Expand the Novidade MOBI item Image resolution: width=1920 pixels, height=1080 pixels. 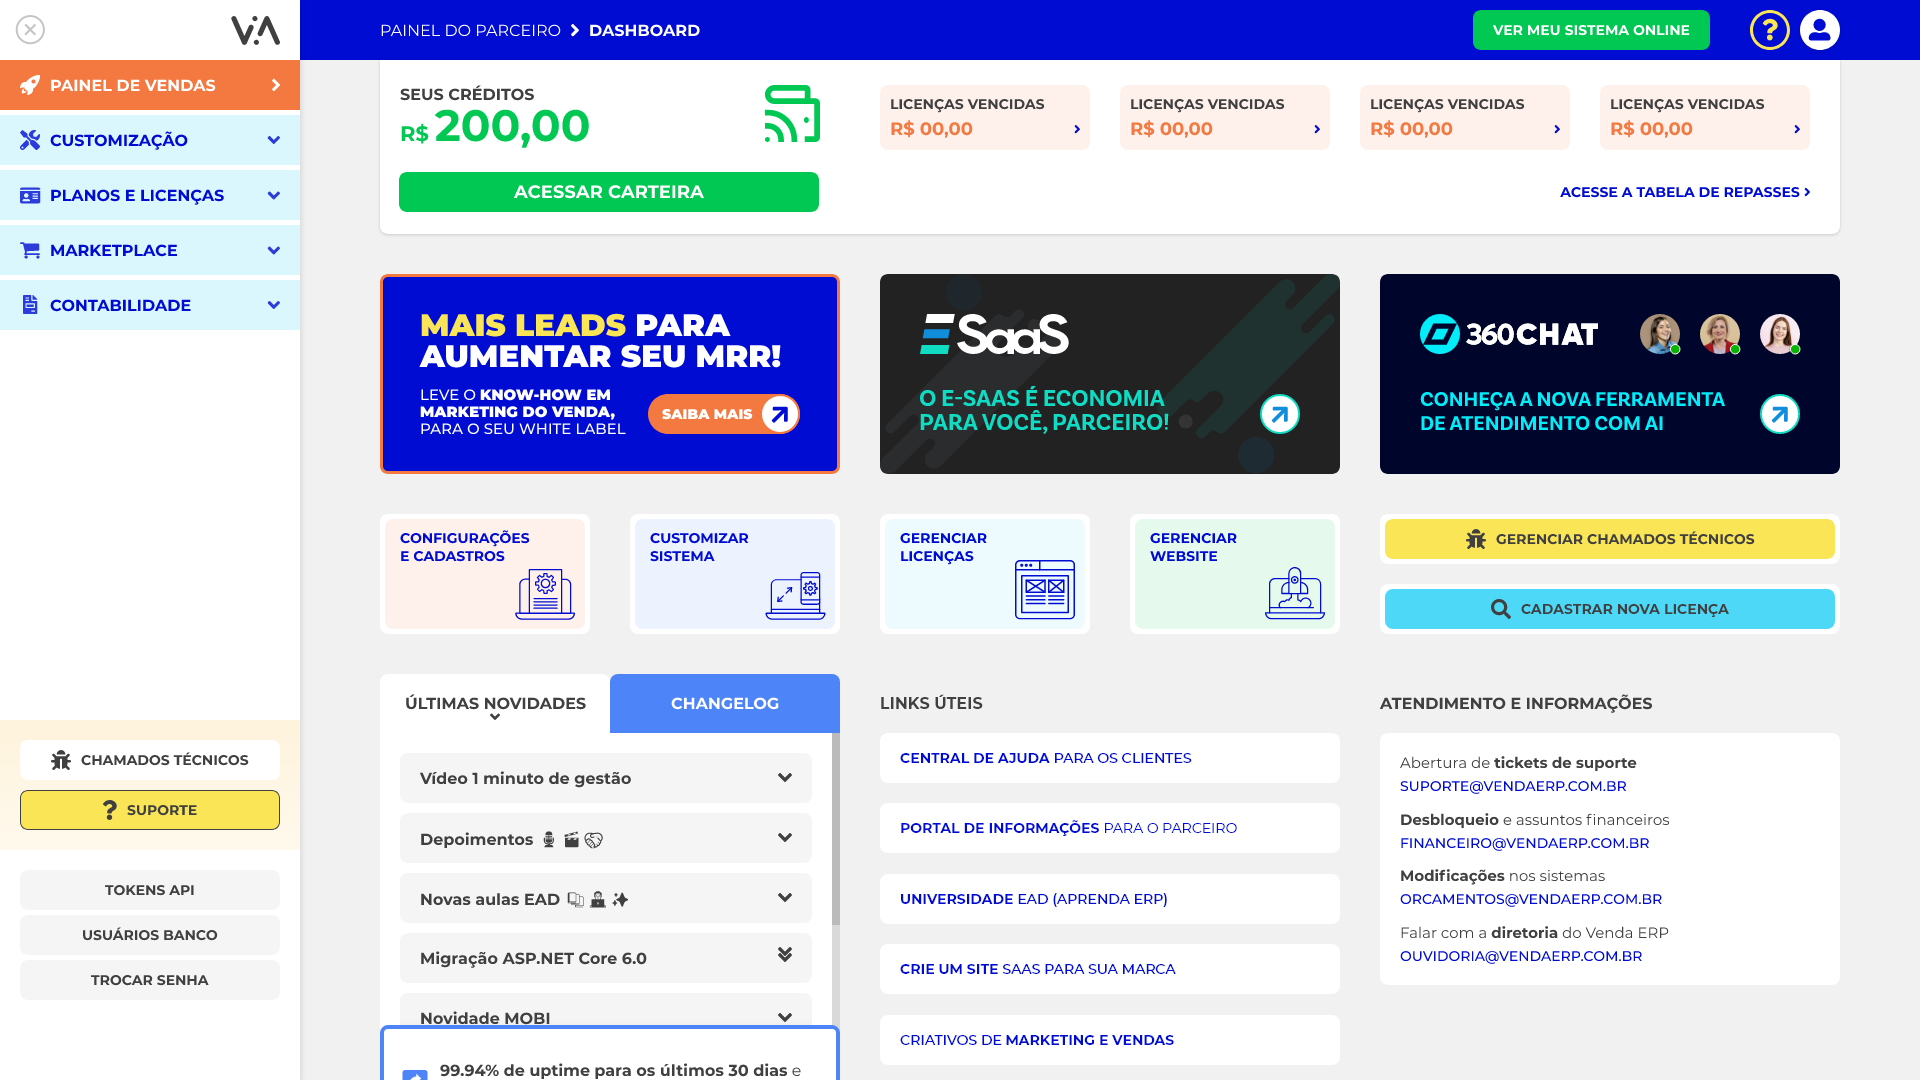pyautogui.click(x=606, y=1010)
